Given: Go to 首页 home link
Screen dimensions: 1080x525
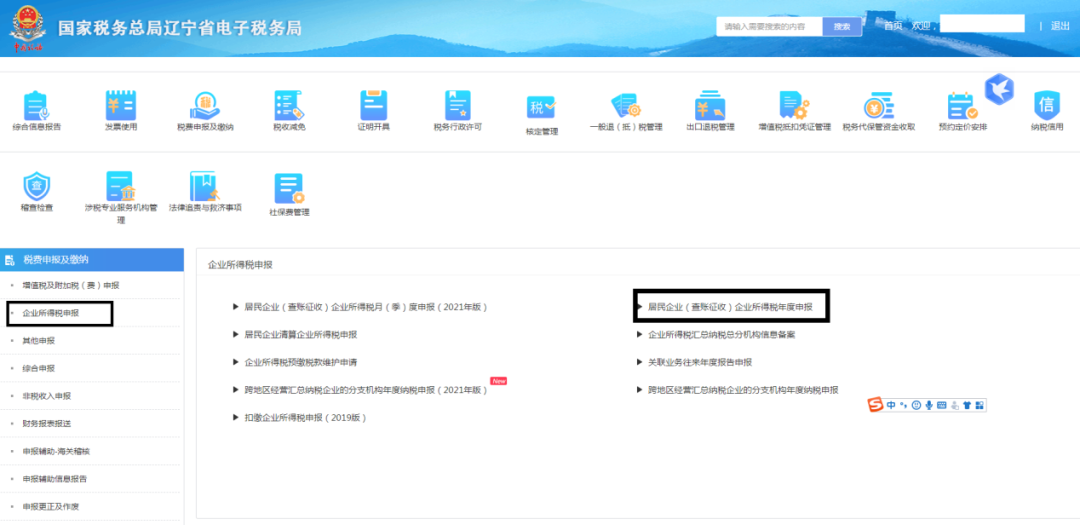Looking at the screenshot, I should pyautogui.click(x=893, y=26).
